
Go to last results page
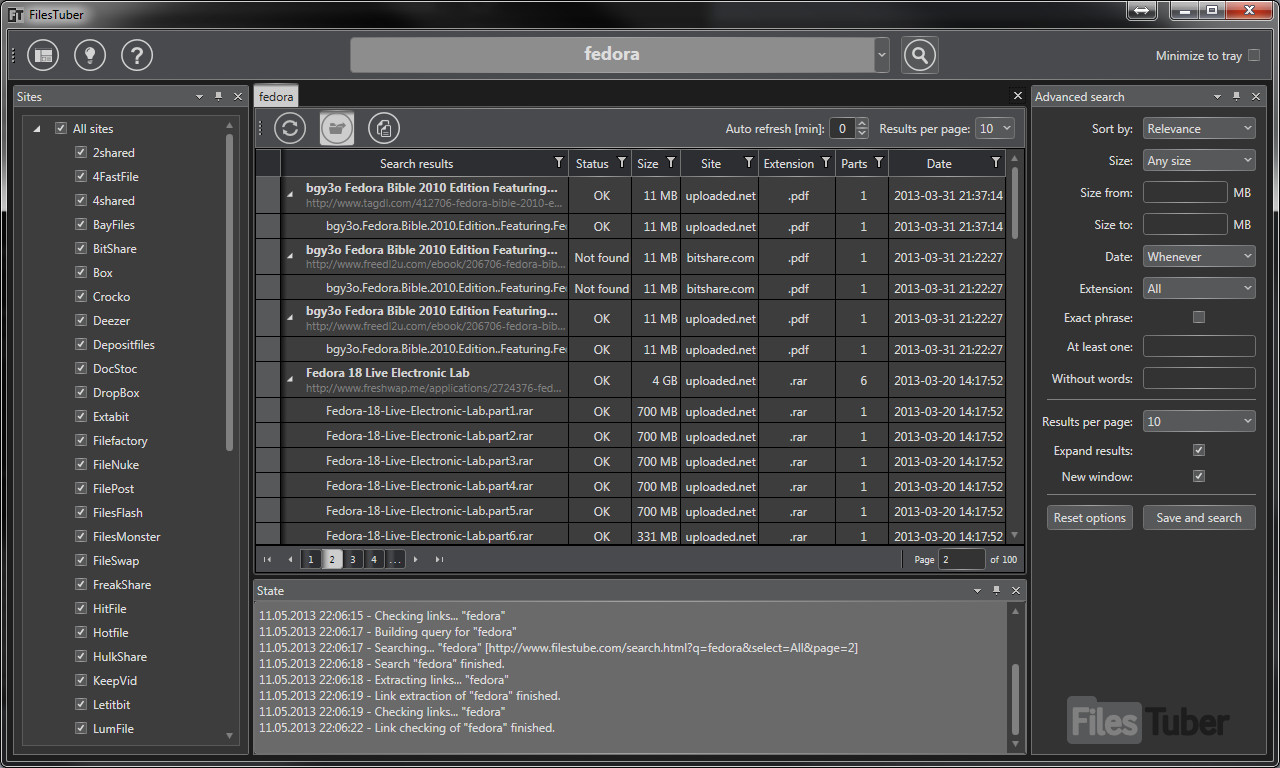pyautogui.click(x=439, y=560)
